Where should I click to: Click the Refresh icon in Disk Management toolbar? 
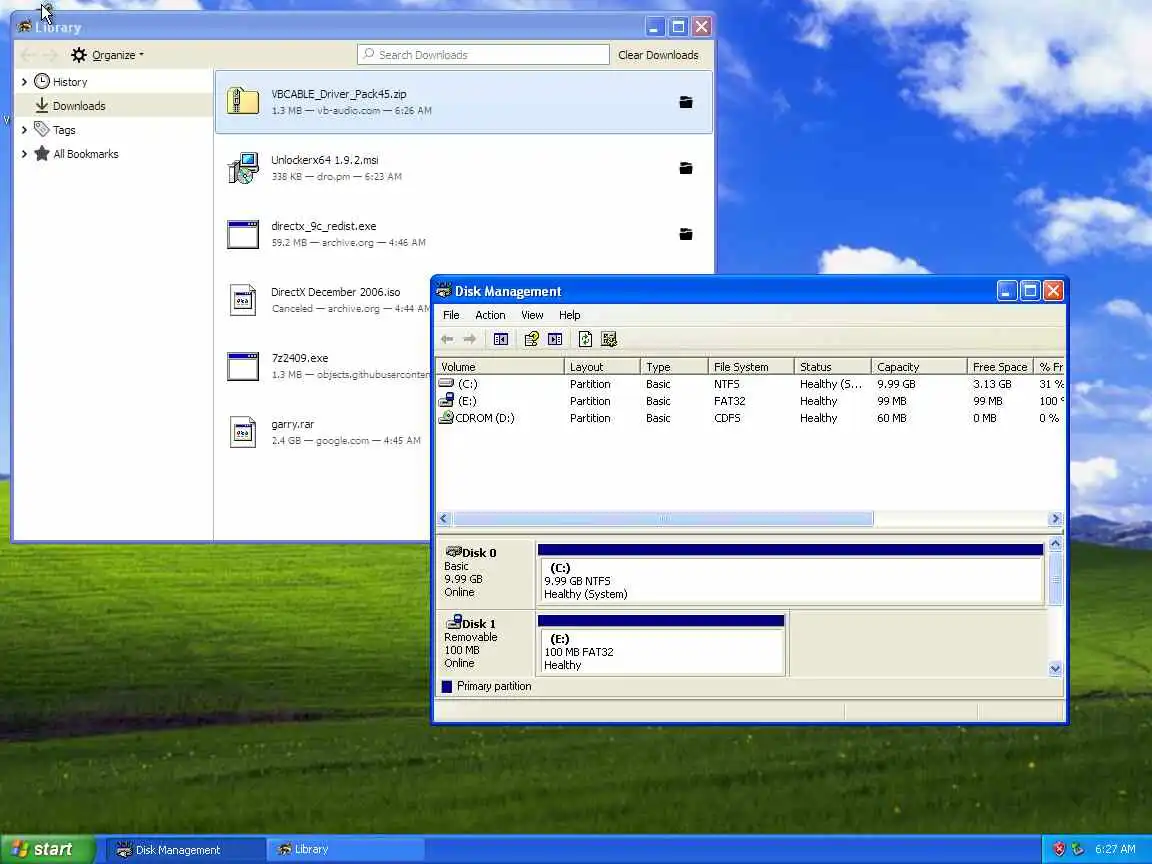[x=586, y=339]
